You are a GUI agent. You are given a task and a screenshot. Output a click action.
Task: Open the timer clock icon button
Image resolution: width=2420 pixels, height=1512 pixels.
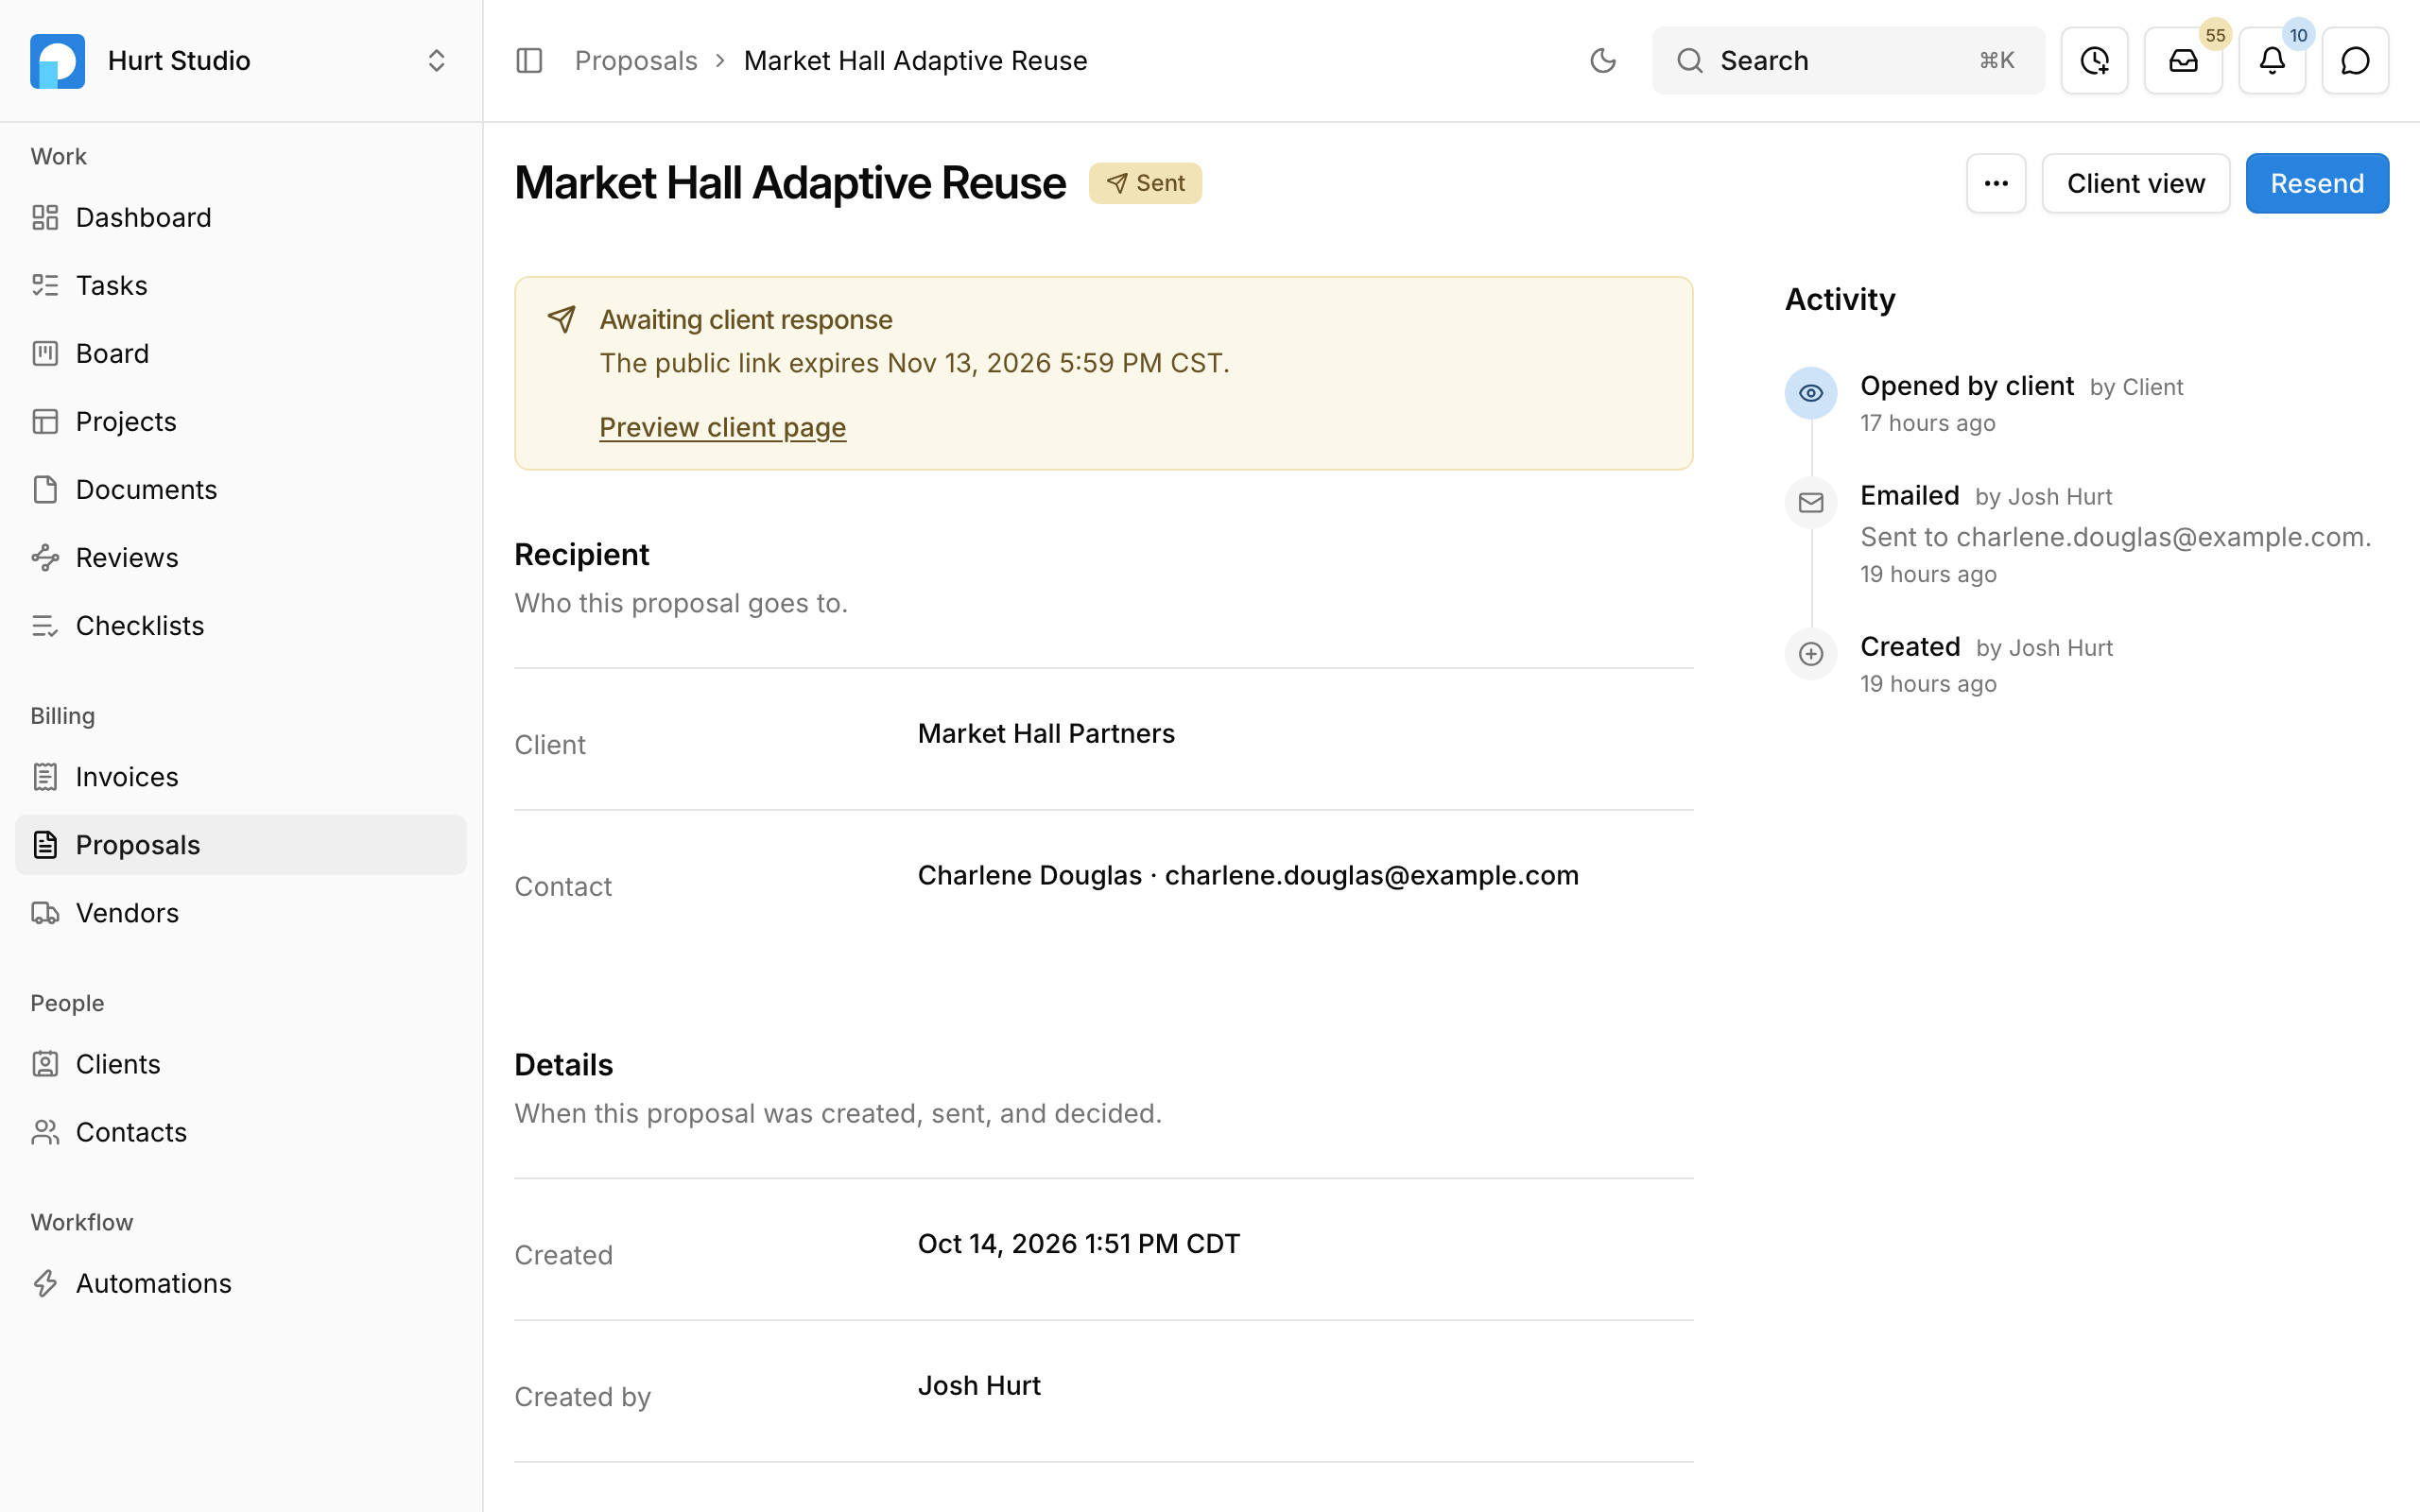(2094, 61)
